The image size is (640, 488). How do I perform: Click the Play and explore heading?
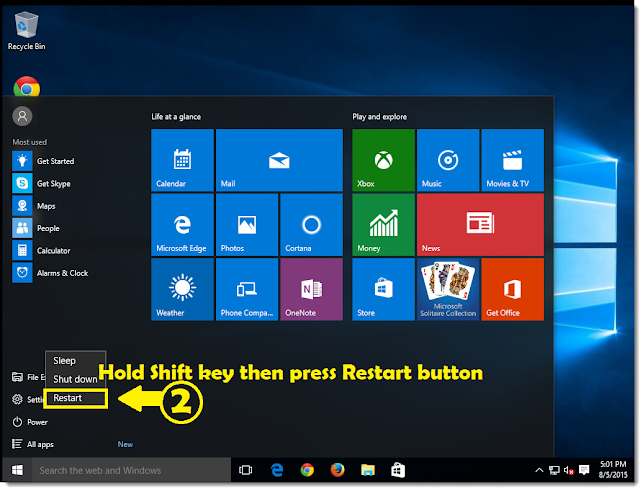click(380, 117)
